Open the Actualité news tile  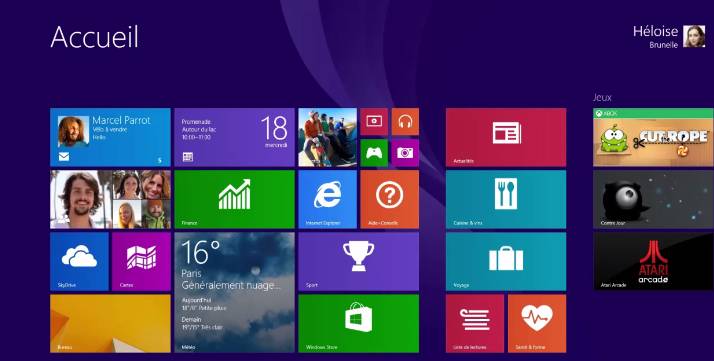pos(506,137)
